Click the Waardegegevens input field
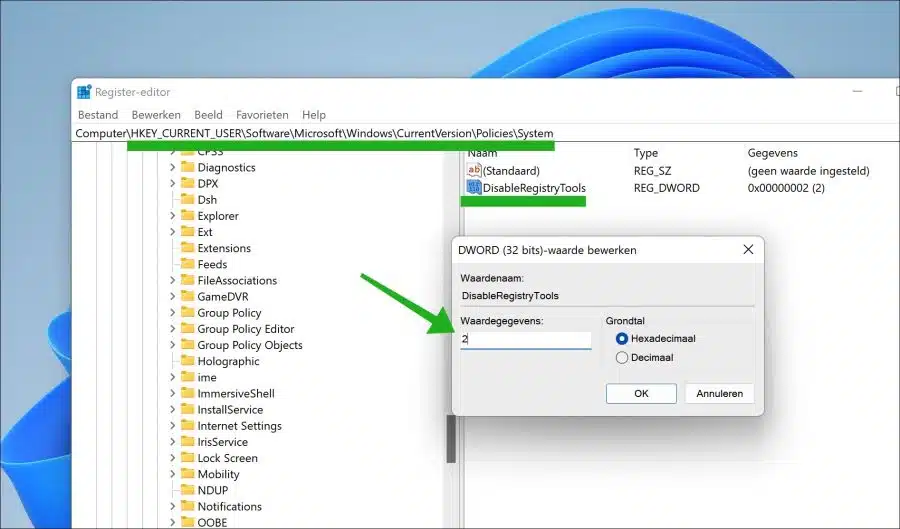 (x=526, y=339)
